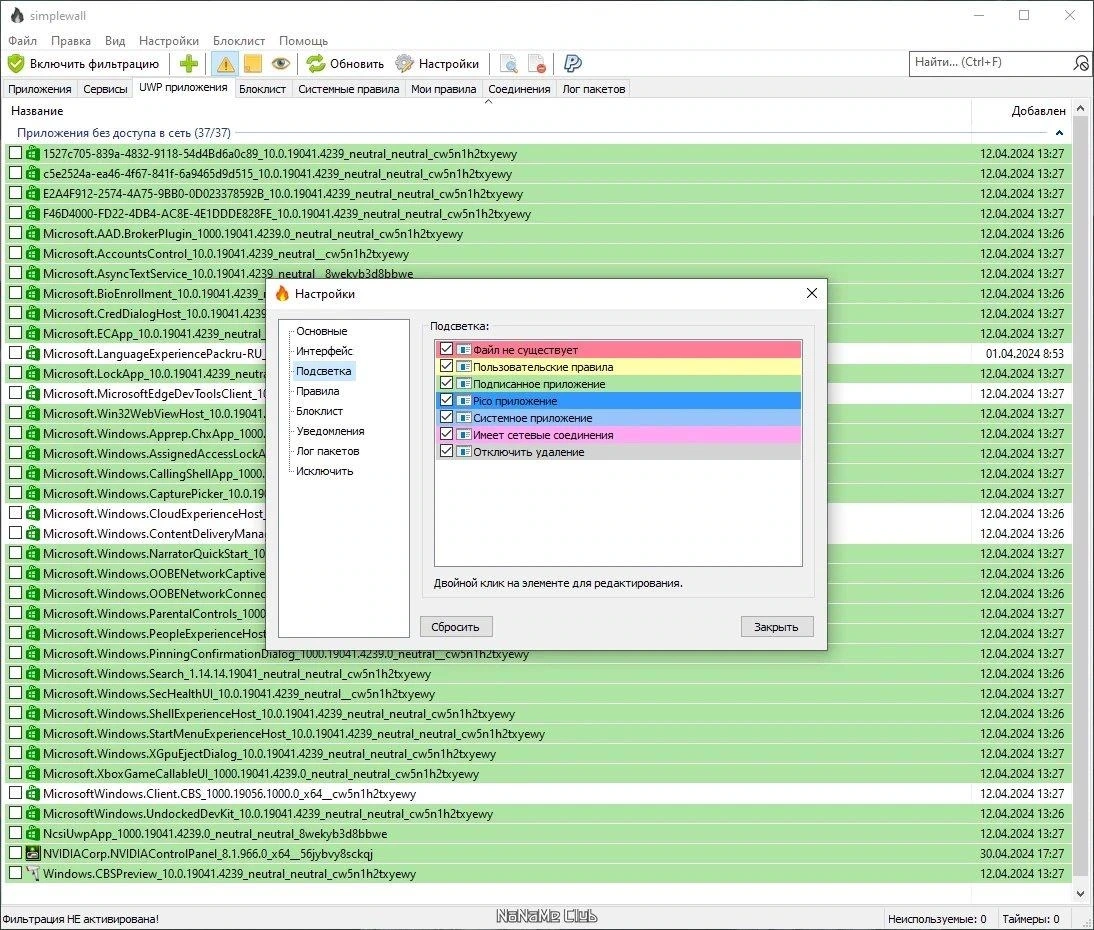Select Интерфейс in settings tree

tap(324, 351)
